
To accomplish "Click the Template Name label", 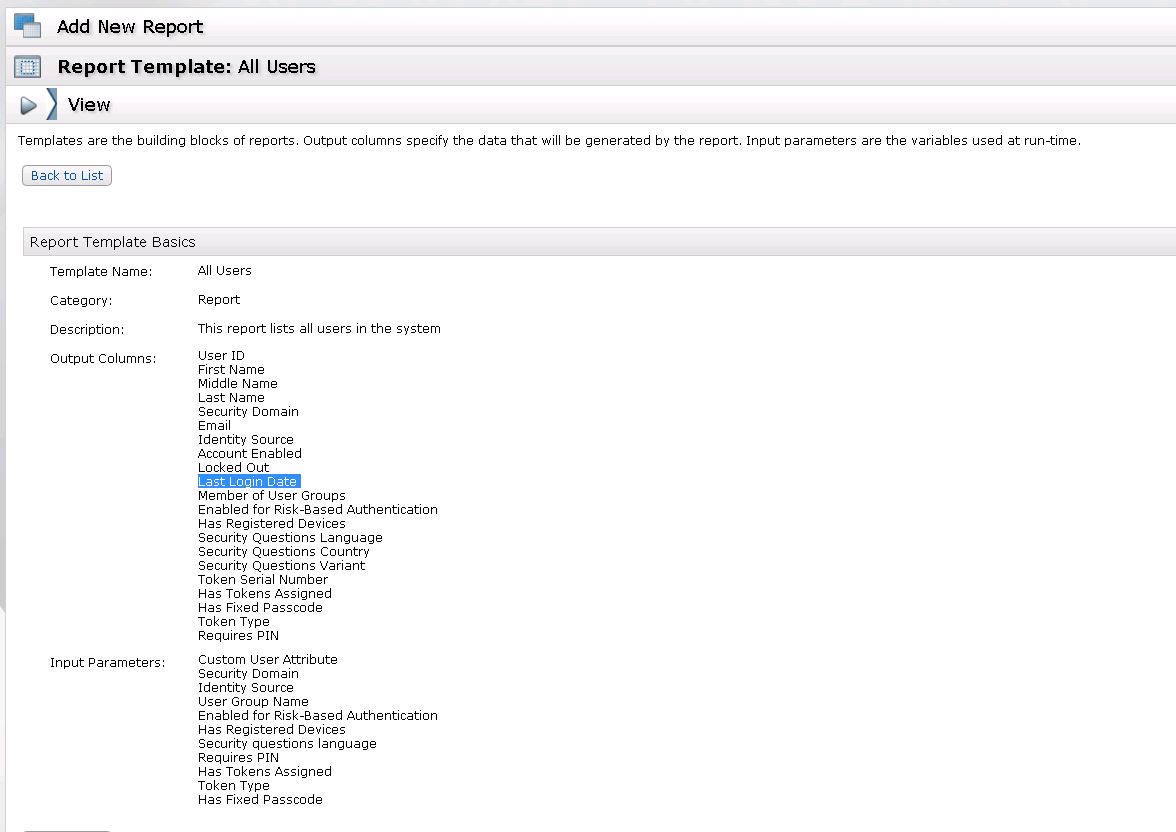I will [101, 272].
